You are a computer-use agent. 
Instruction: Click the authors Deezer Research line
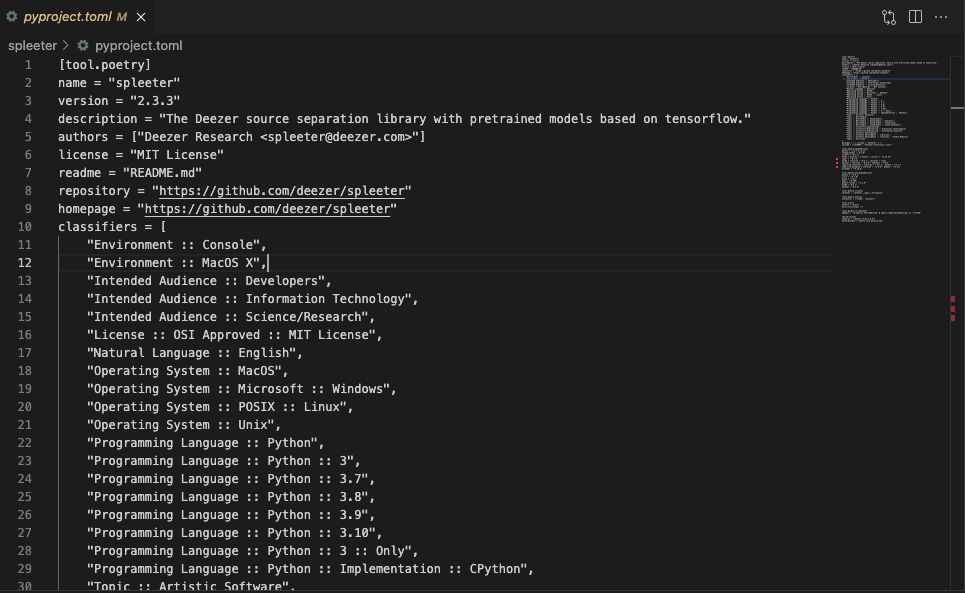pyautogui.click(x=241, y=137)
